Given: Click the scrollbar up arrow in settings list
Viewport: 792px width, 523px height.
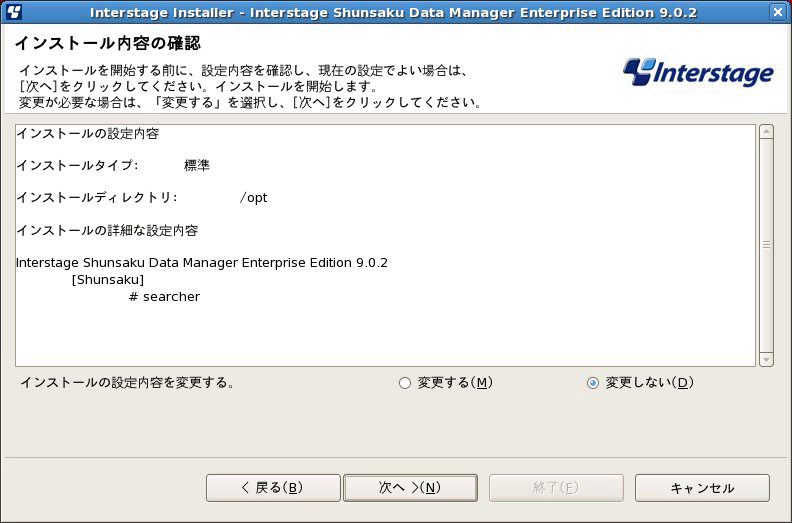Looking at the screenshot, I should [766, 132].
